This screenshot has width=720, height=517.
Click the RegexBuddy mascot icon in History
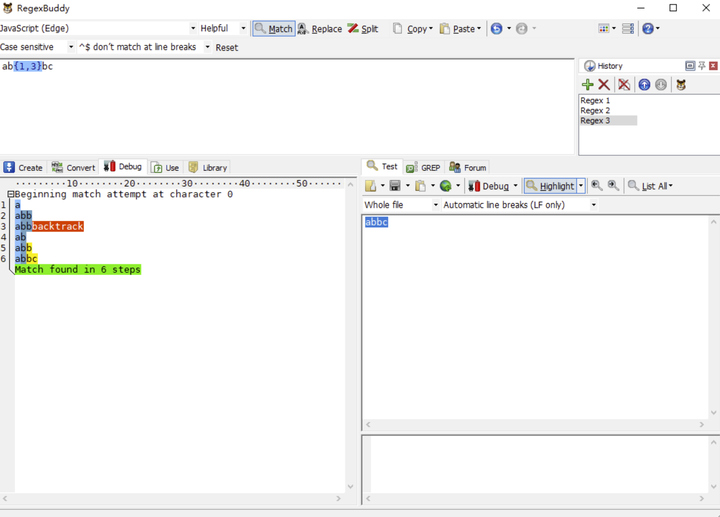click(681, 84)
